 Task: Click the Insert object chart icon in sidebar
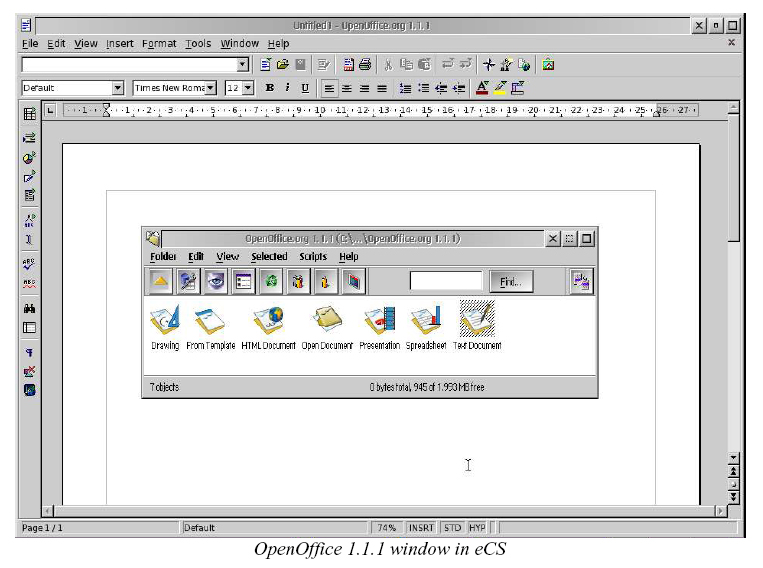30,158
